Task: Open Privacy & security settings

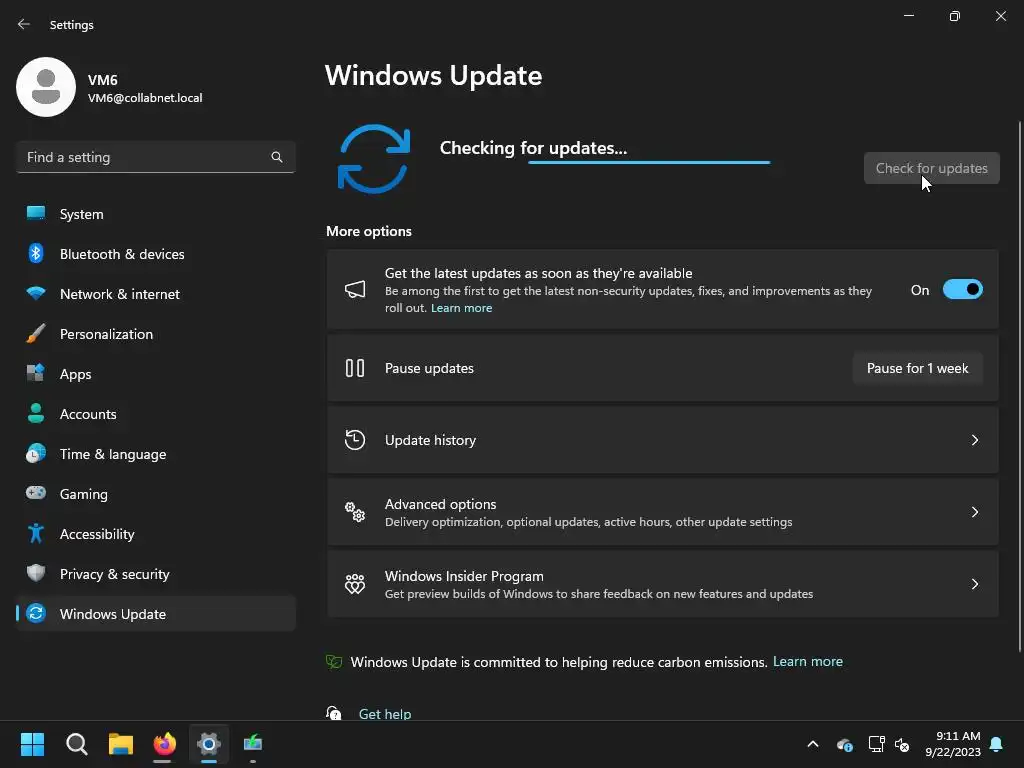Action: coord(155,573)
